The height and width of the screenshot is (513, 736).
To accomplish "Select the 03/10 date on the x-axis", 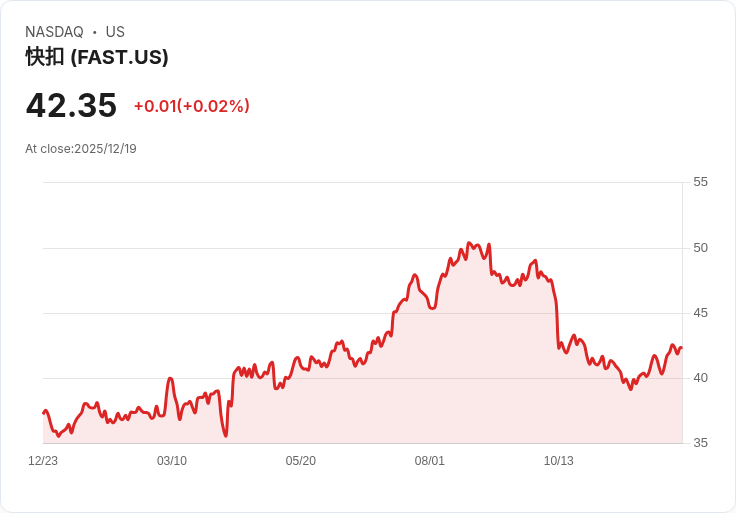I will (172, 461).
